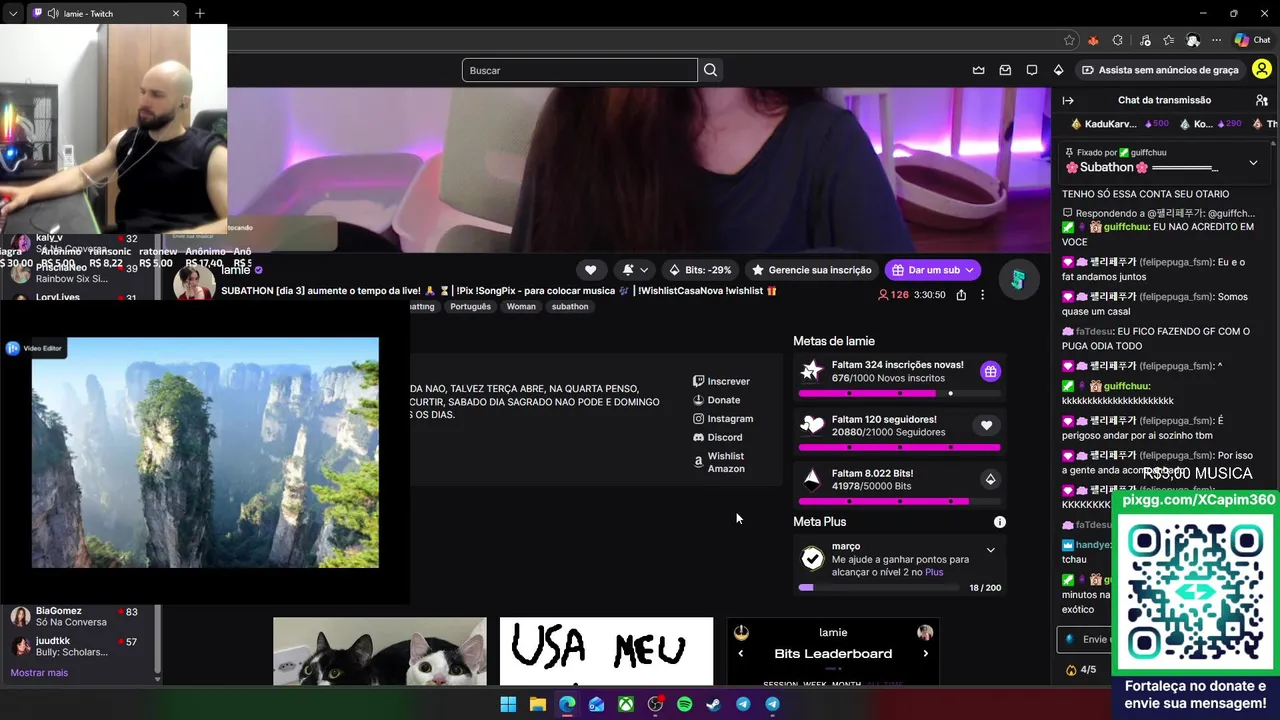This screenshot has width=1280, height=720.
Task: Open the Twitch notifications inbox icon
Action: pyautogui.click(x=1005, y=70)
